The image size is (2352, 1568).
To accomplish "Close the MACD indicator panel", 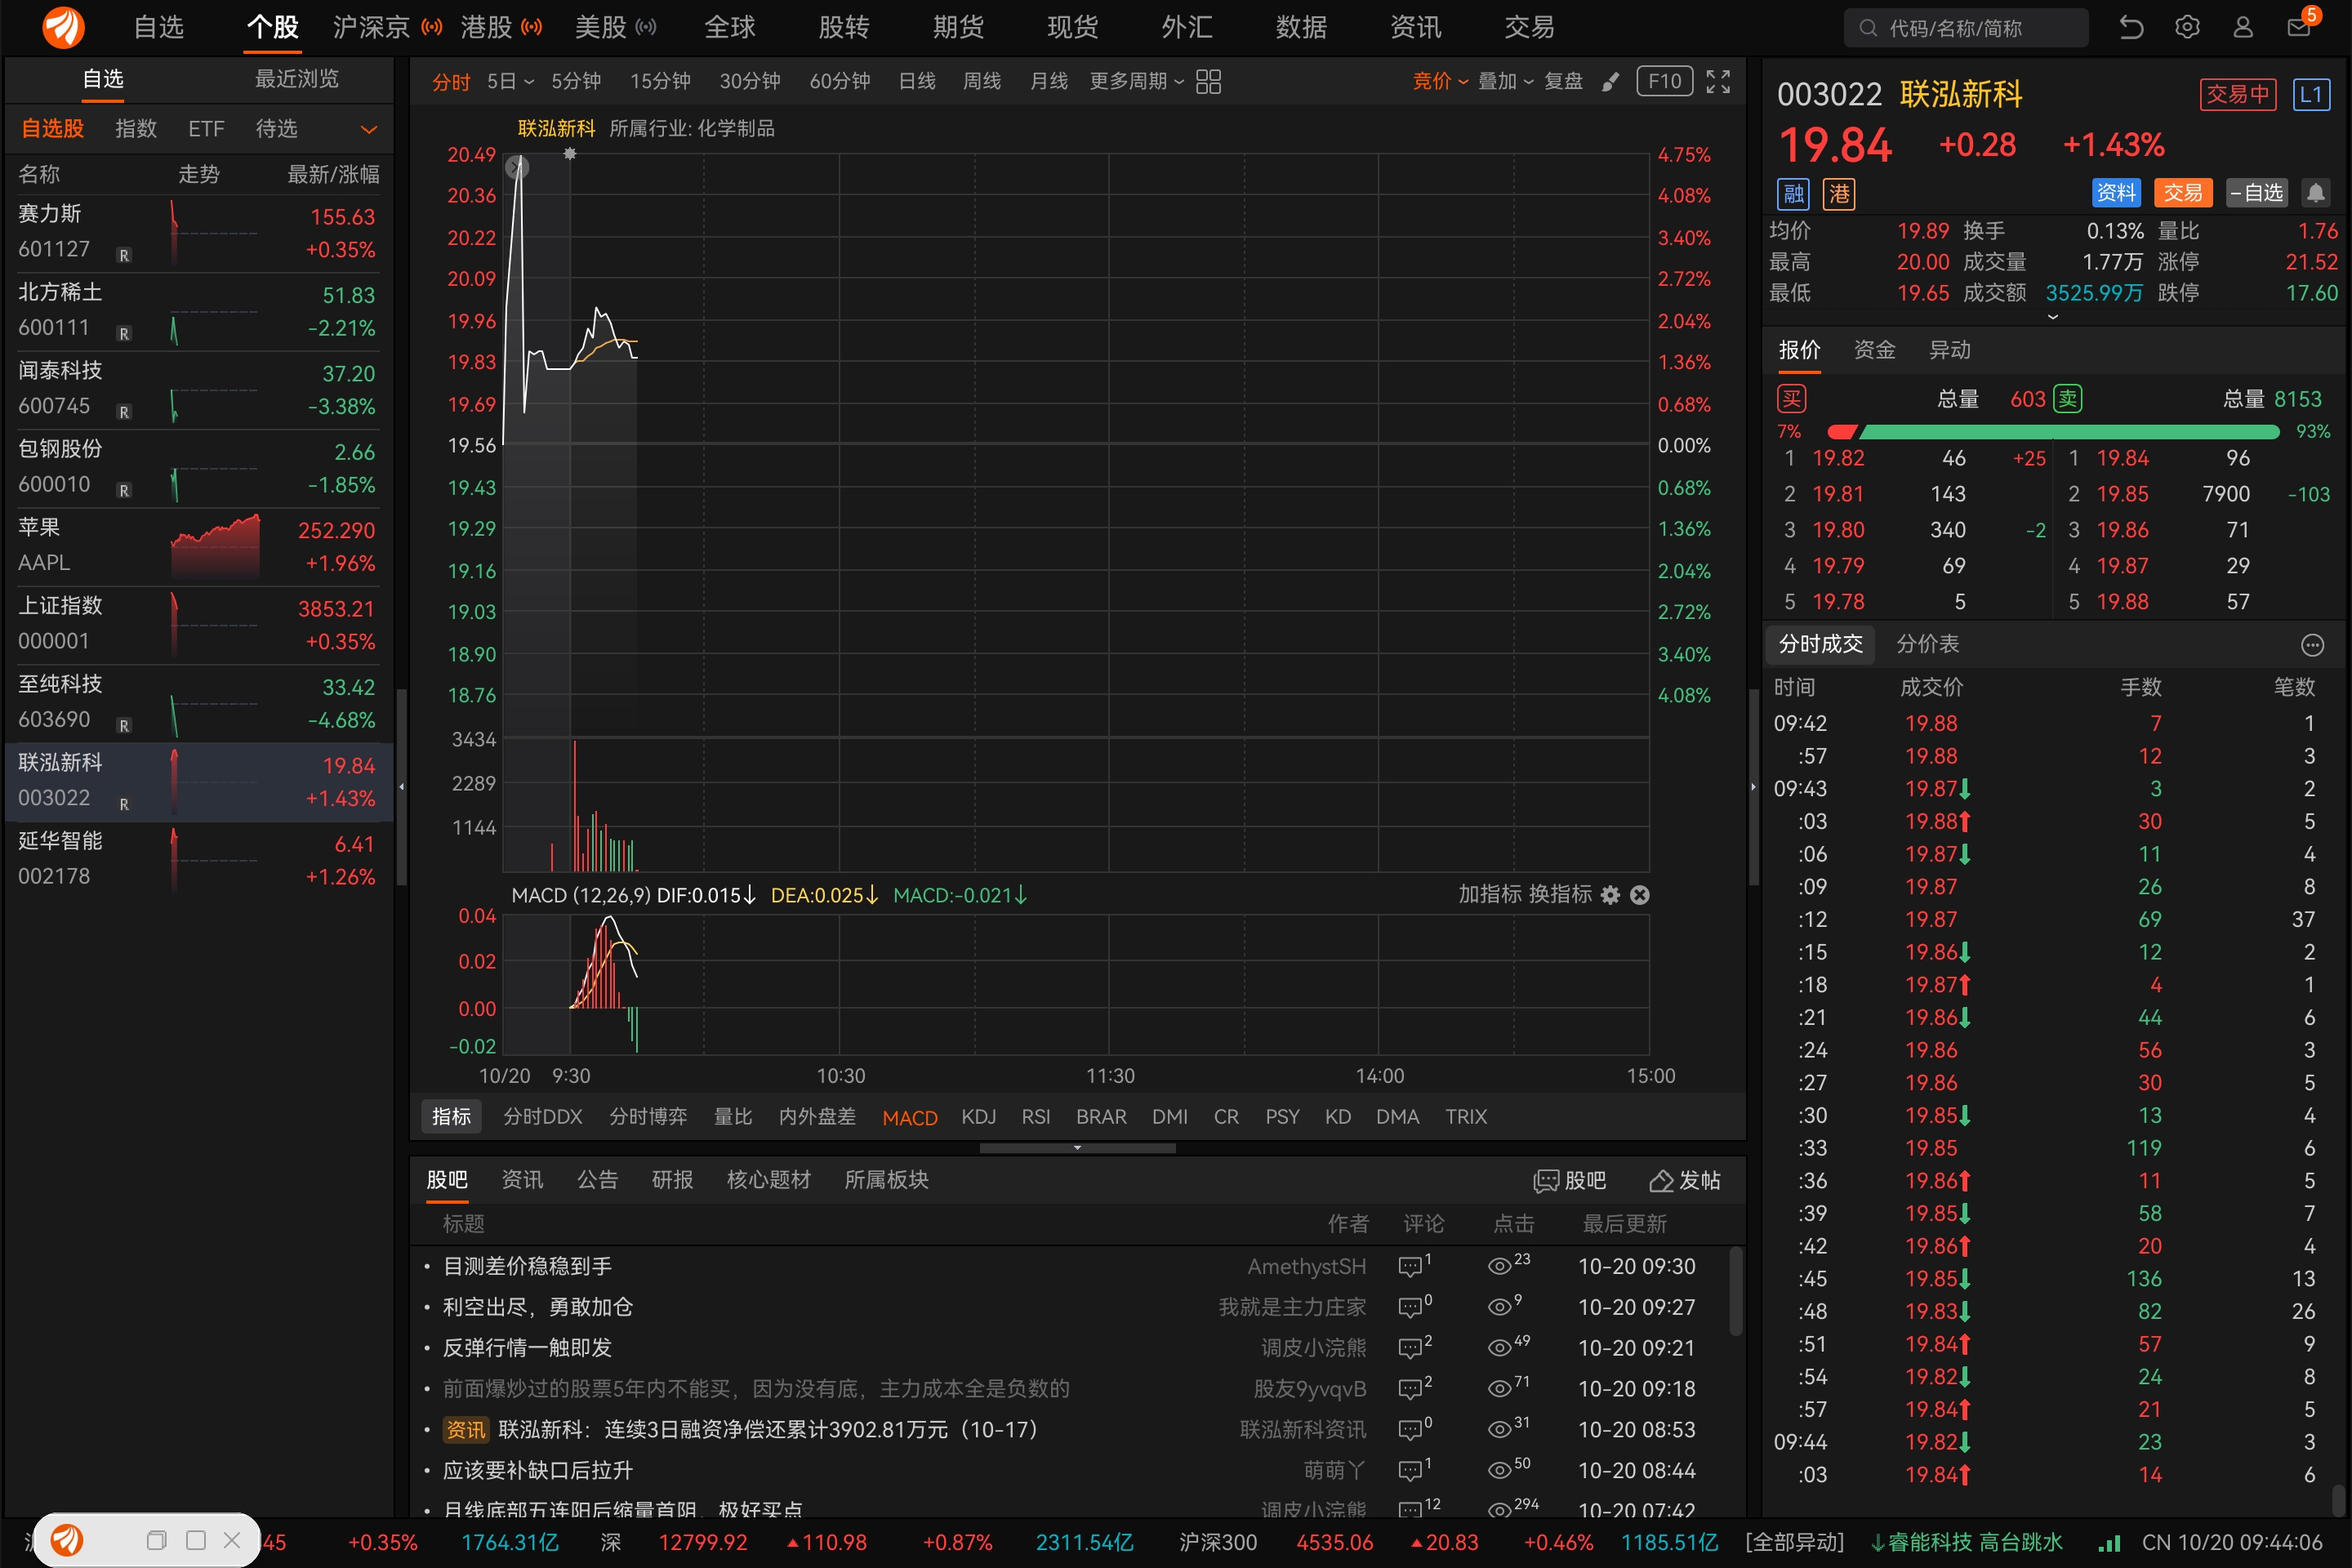I will [1640, 895].
